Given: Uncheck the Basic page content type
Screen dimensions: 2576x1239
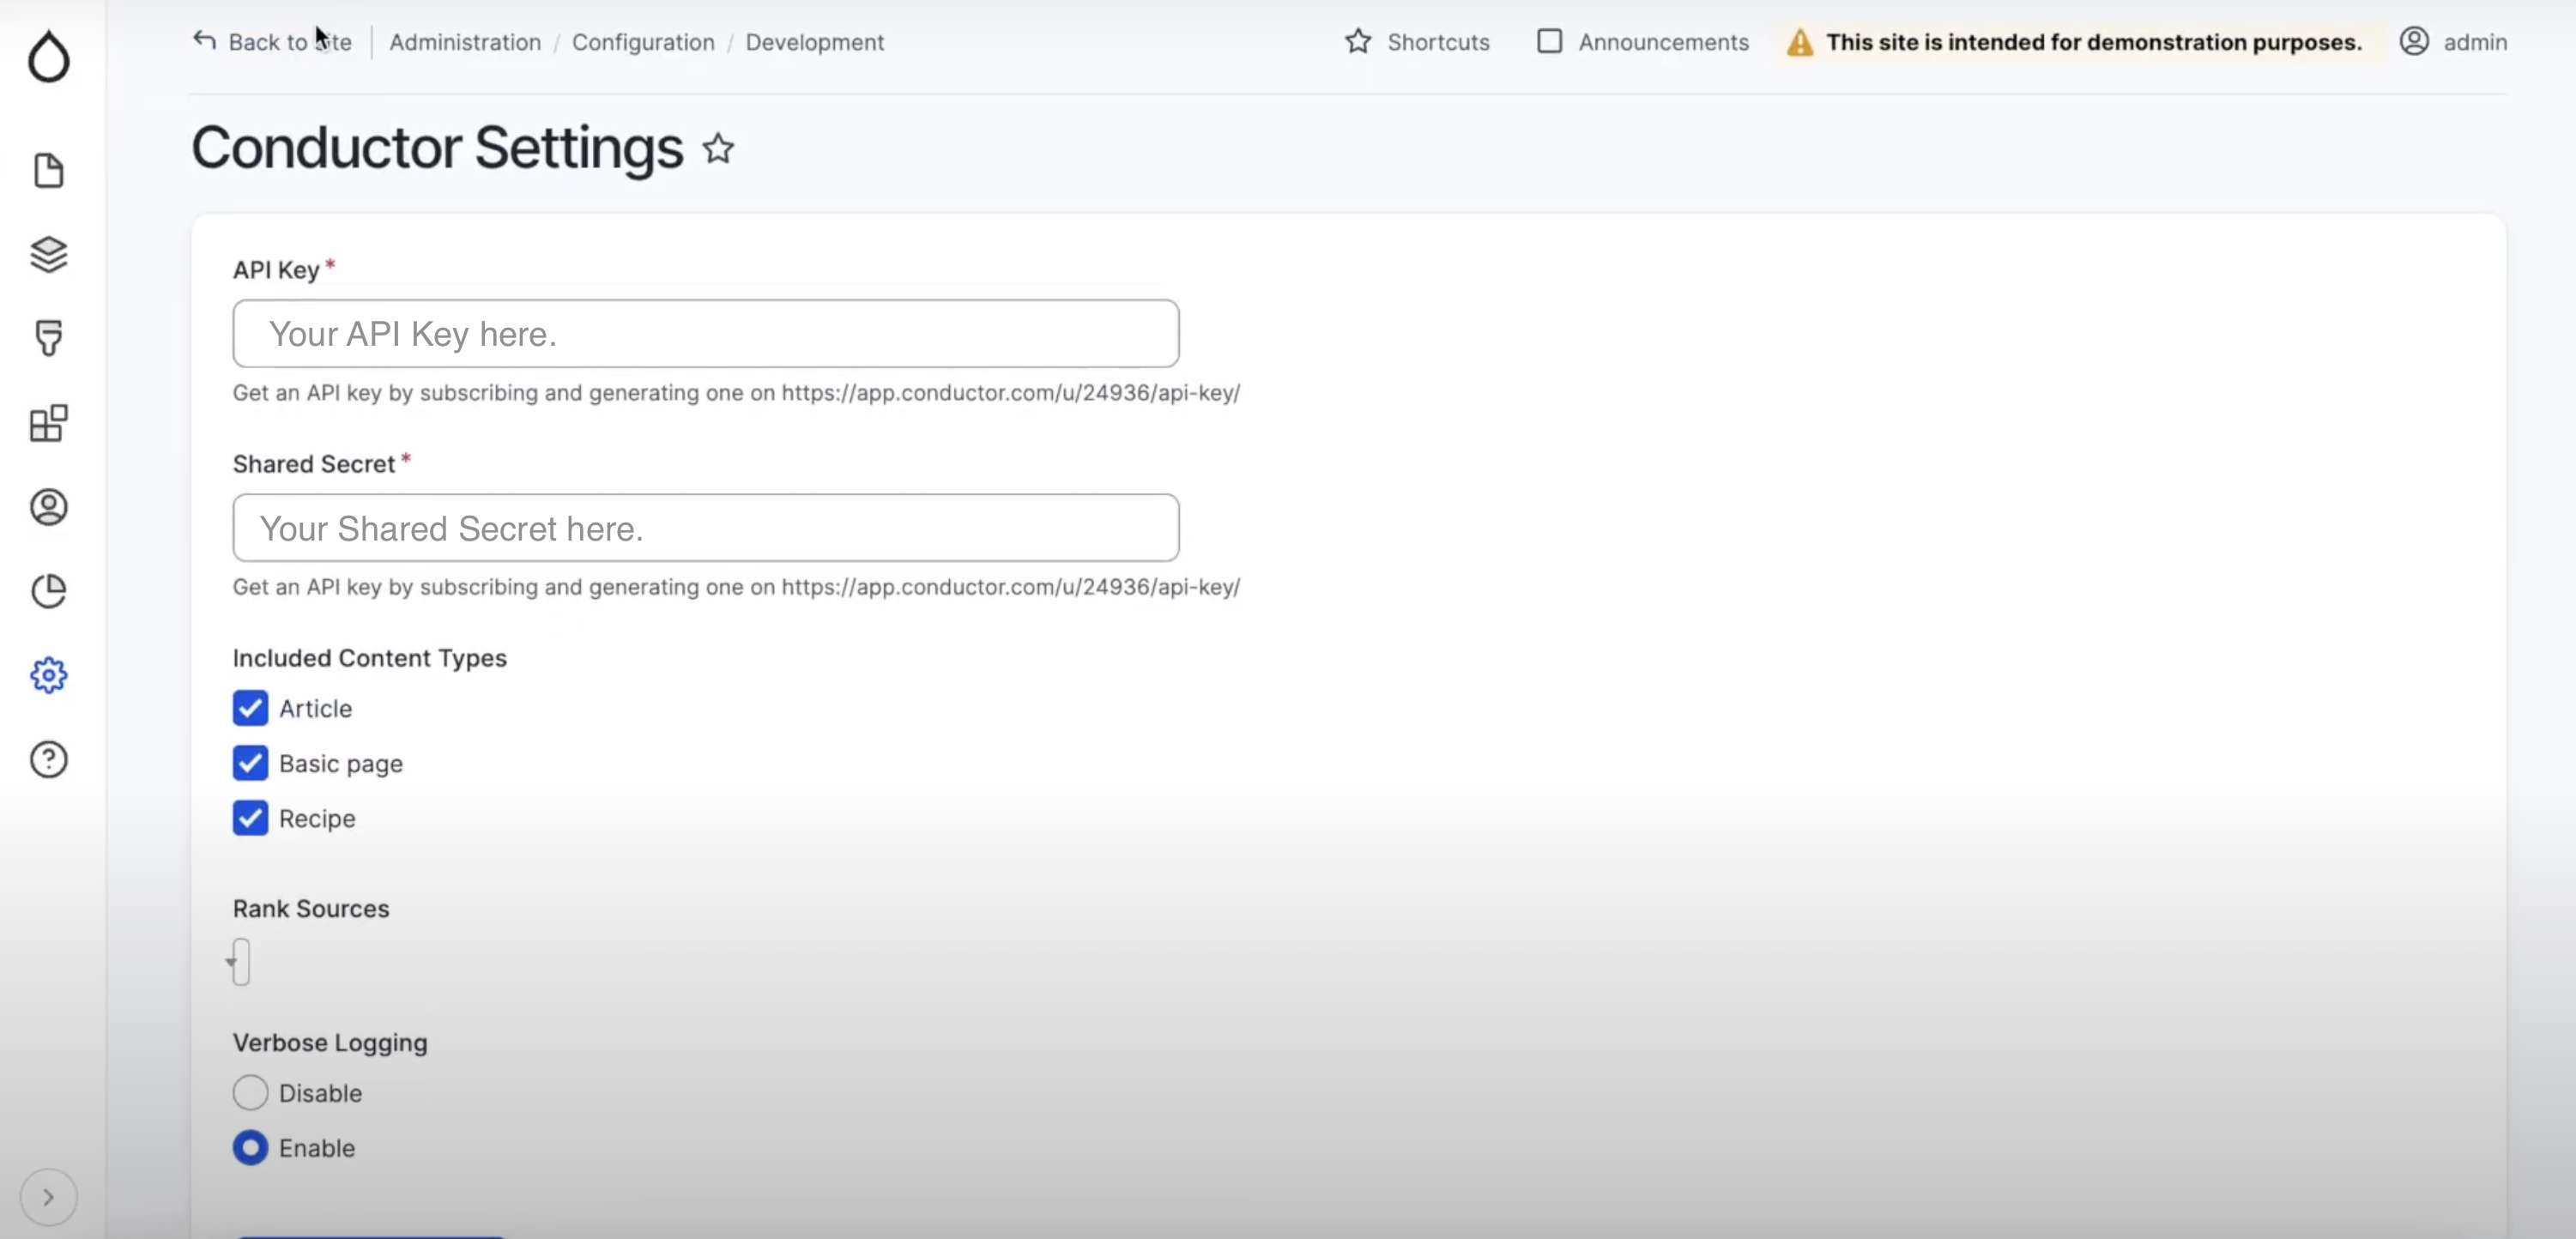Looking at the screenshot, I should pyautogui.click(x=250, y=763).
